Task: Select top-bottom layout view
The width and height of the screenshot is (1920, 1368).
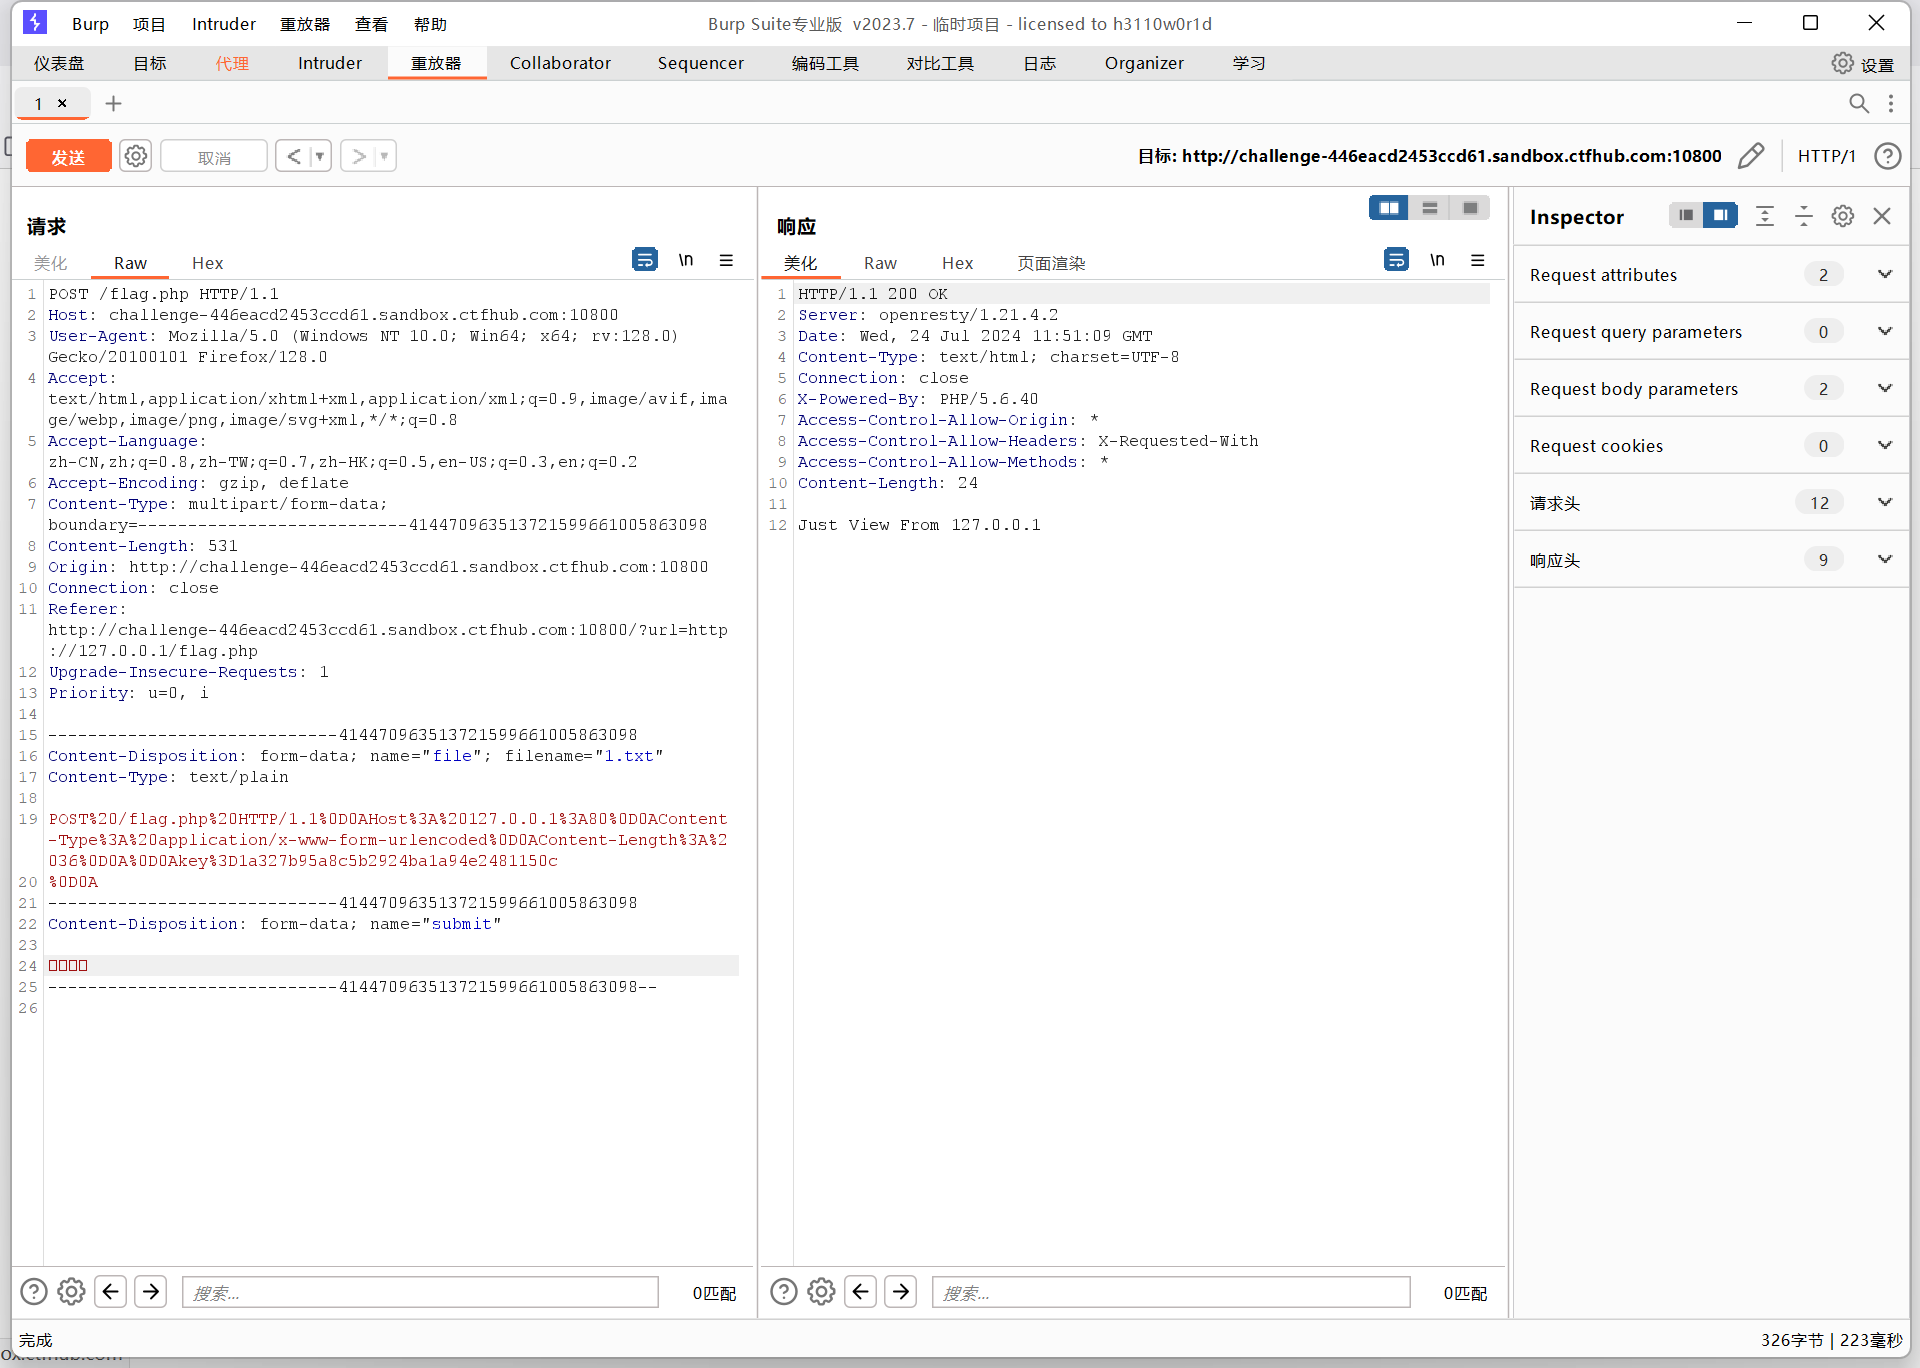Action: tap(1429, 208)
